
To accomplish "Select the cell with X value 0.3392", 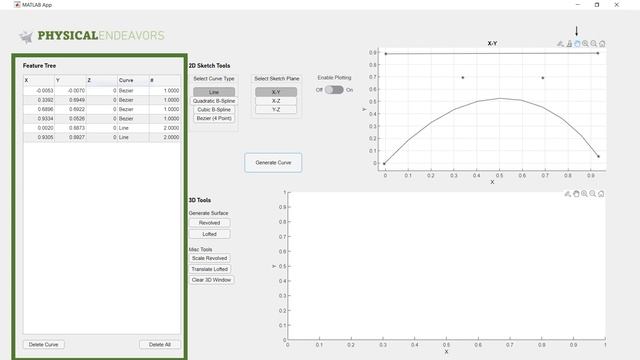I will (39, 100).
